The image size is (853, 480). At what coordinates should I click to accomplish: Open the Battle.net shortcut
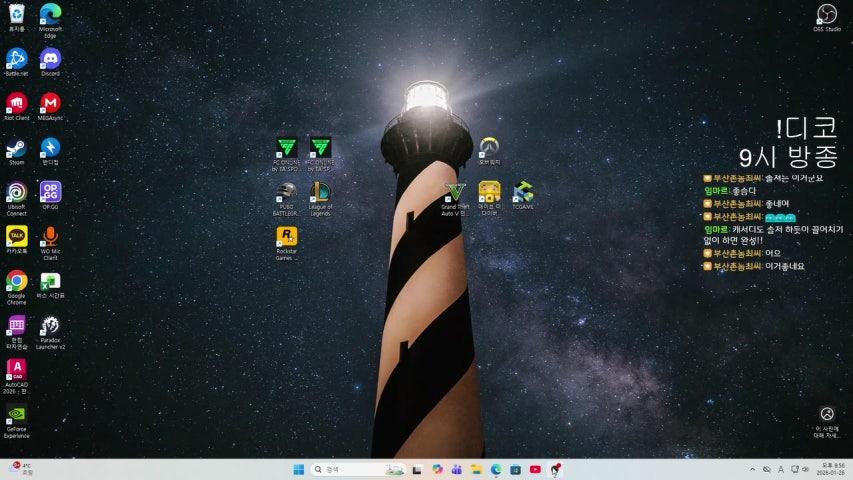coord(16,58)
